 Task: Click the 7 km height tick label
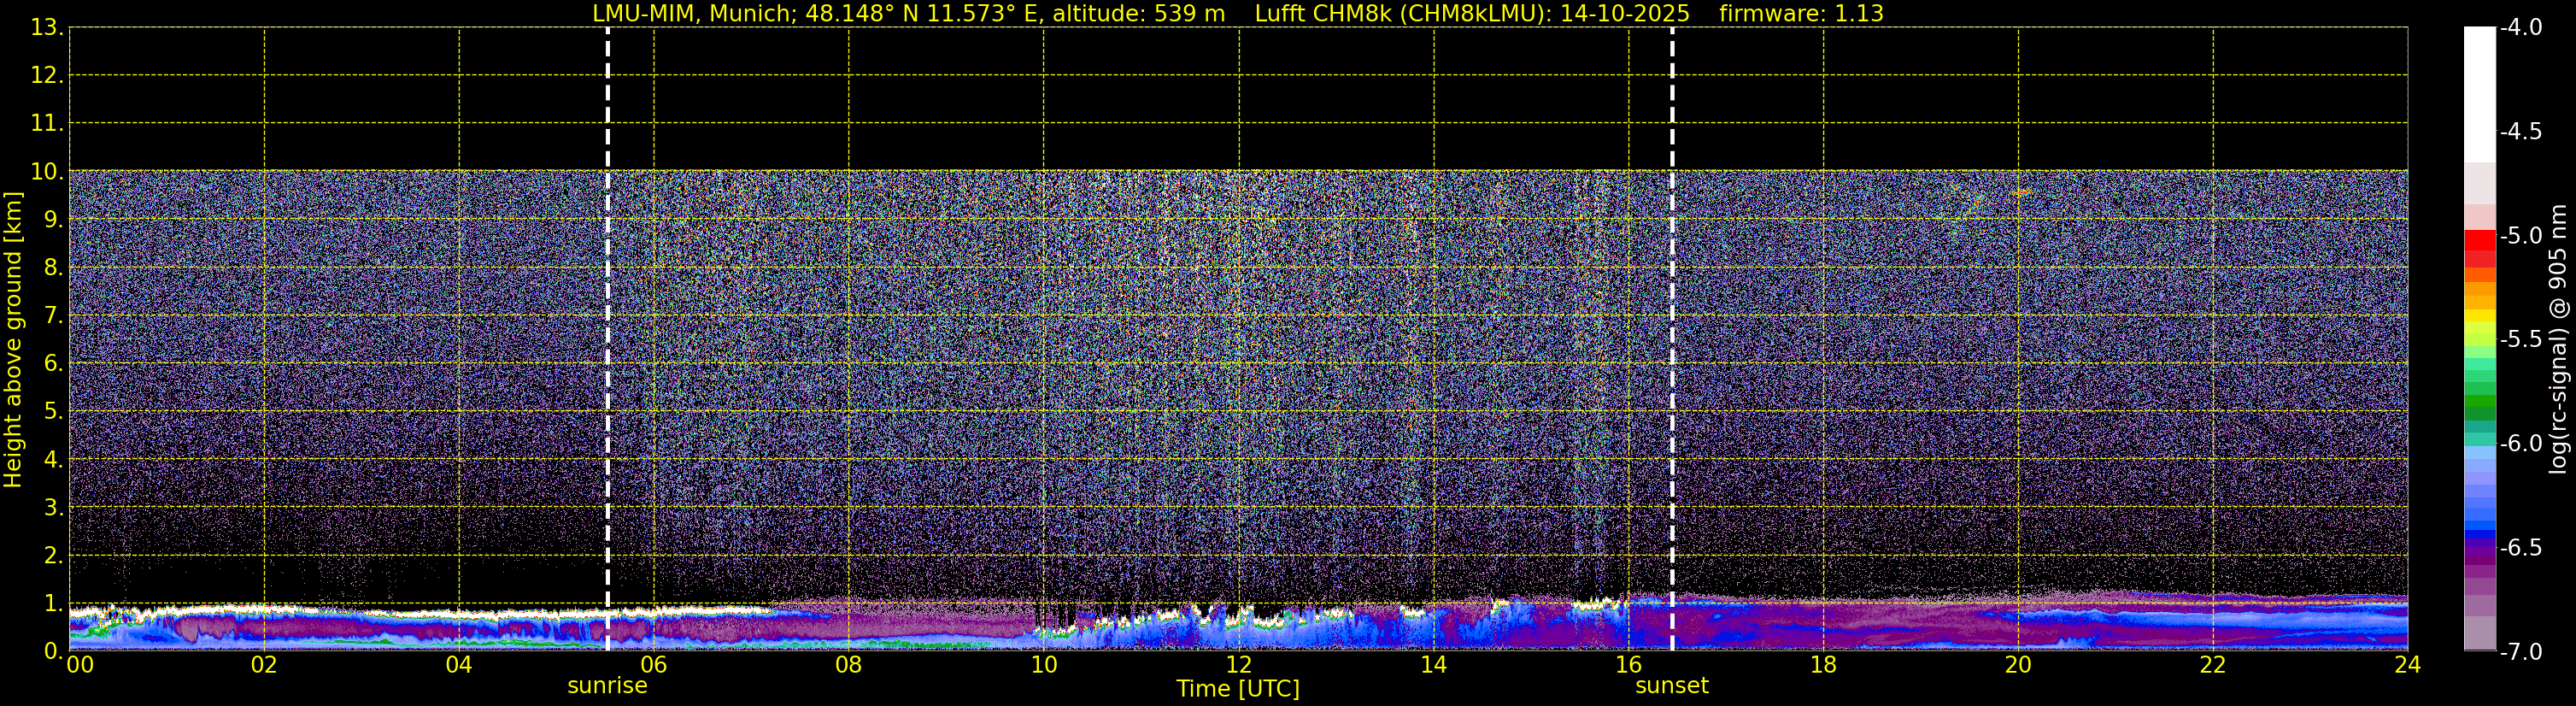click(53, 315)
